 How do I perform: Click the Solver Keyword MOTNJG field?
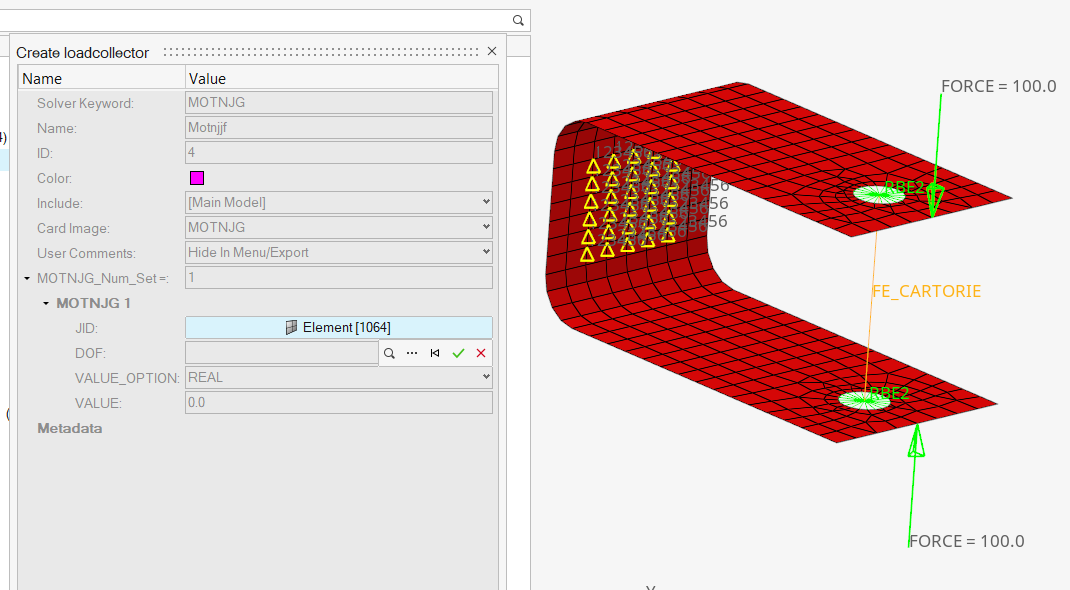pyautogui.click(x=338, y=102)
